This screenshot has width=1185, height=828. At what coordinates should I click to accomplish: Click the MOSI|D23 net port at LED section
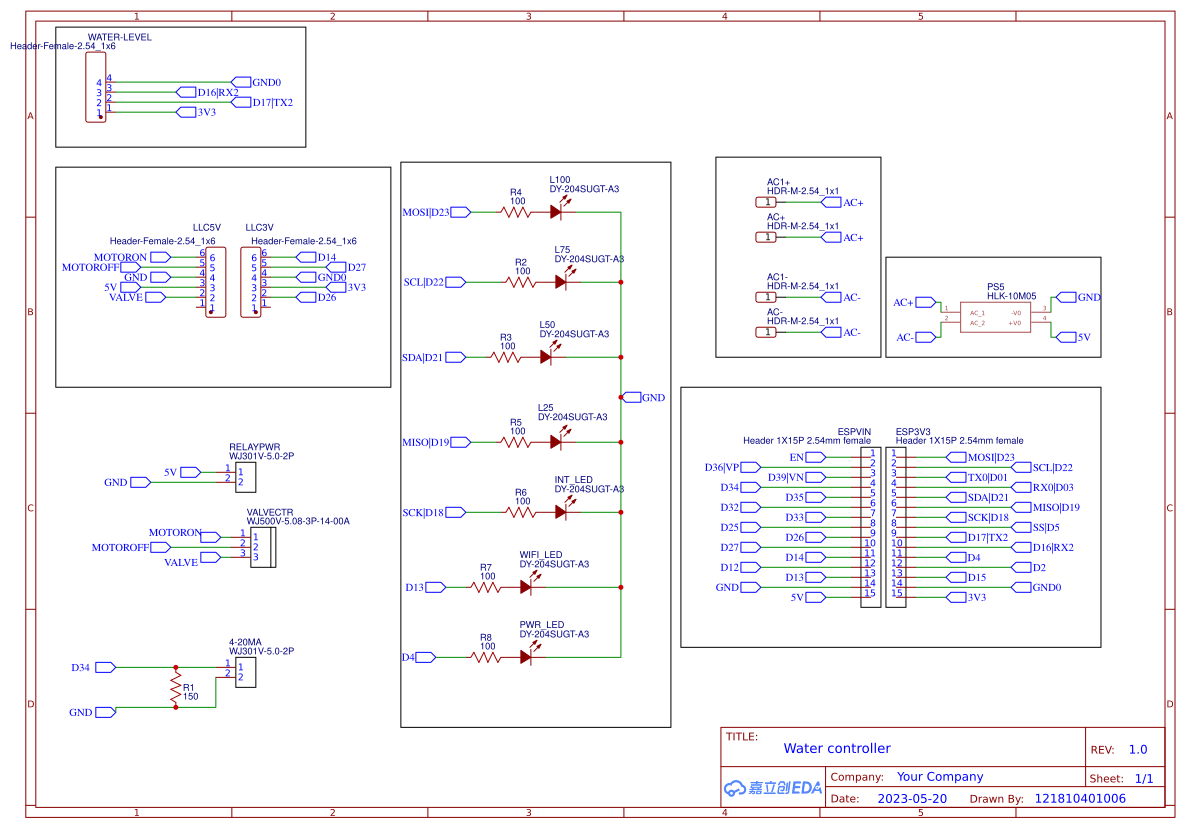tap(436, 212)
